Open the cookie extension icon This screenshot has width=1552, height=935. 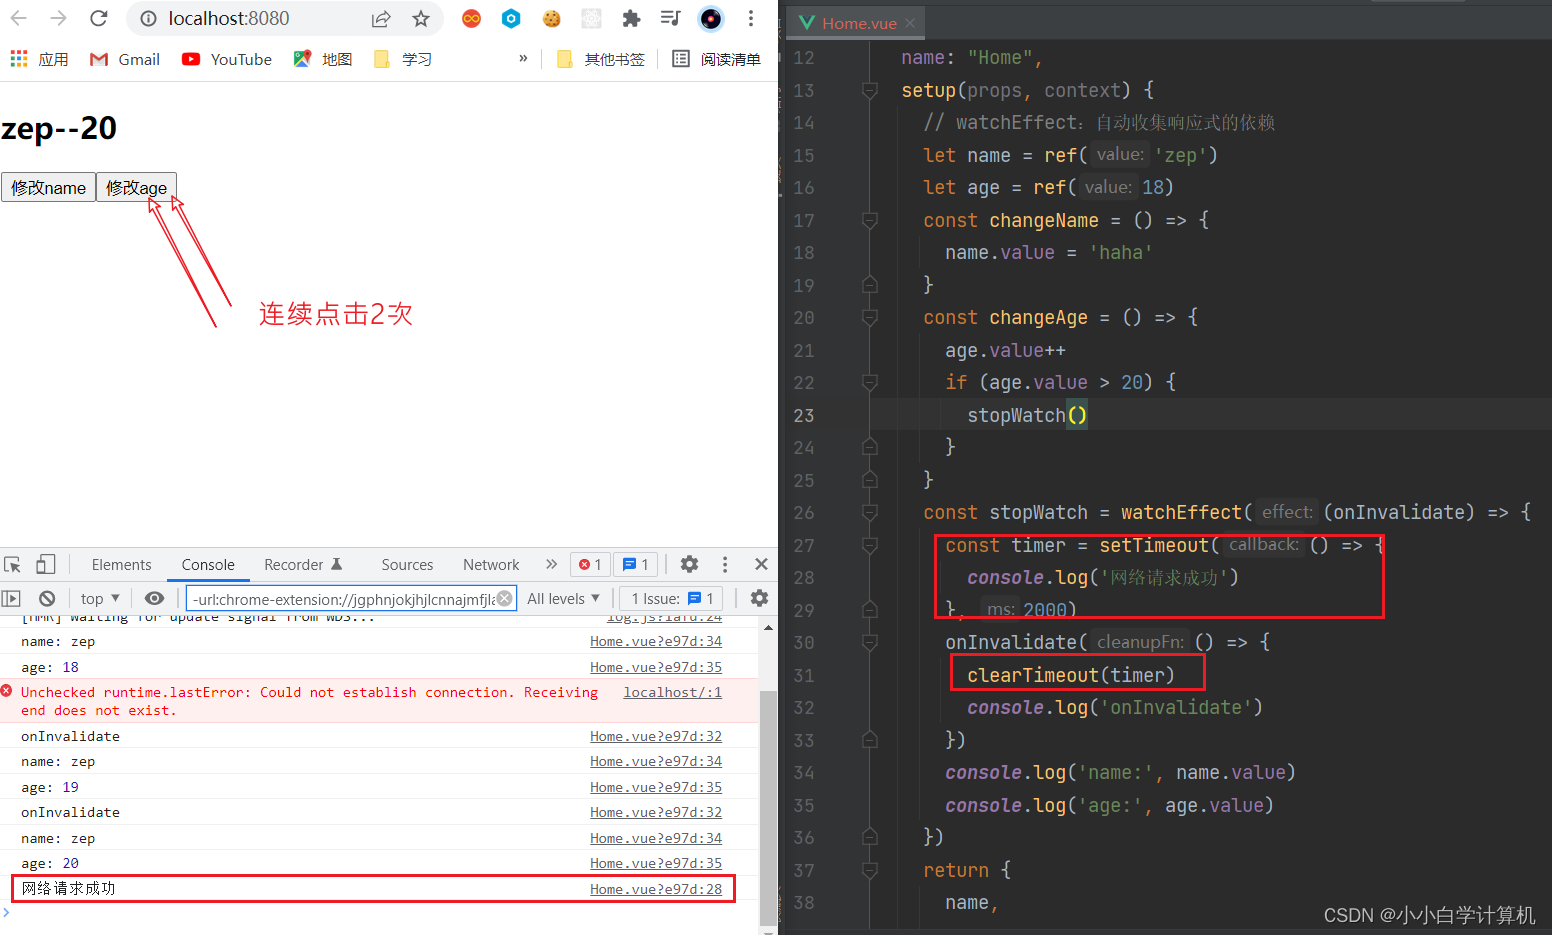pos(551,18)
